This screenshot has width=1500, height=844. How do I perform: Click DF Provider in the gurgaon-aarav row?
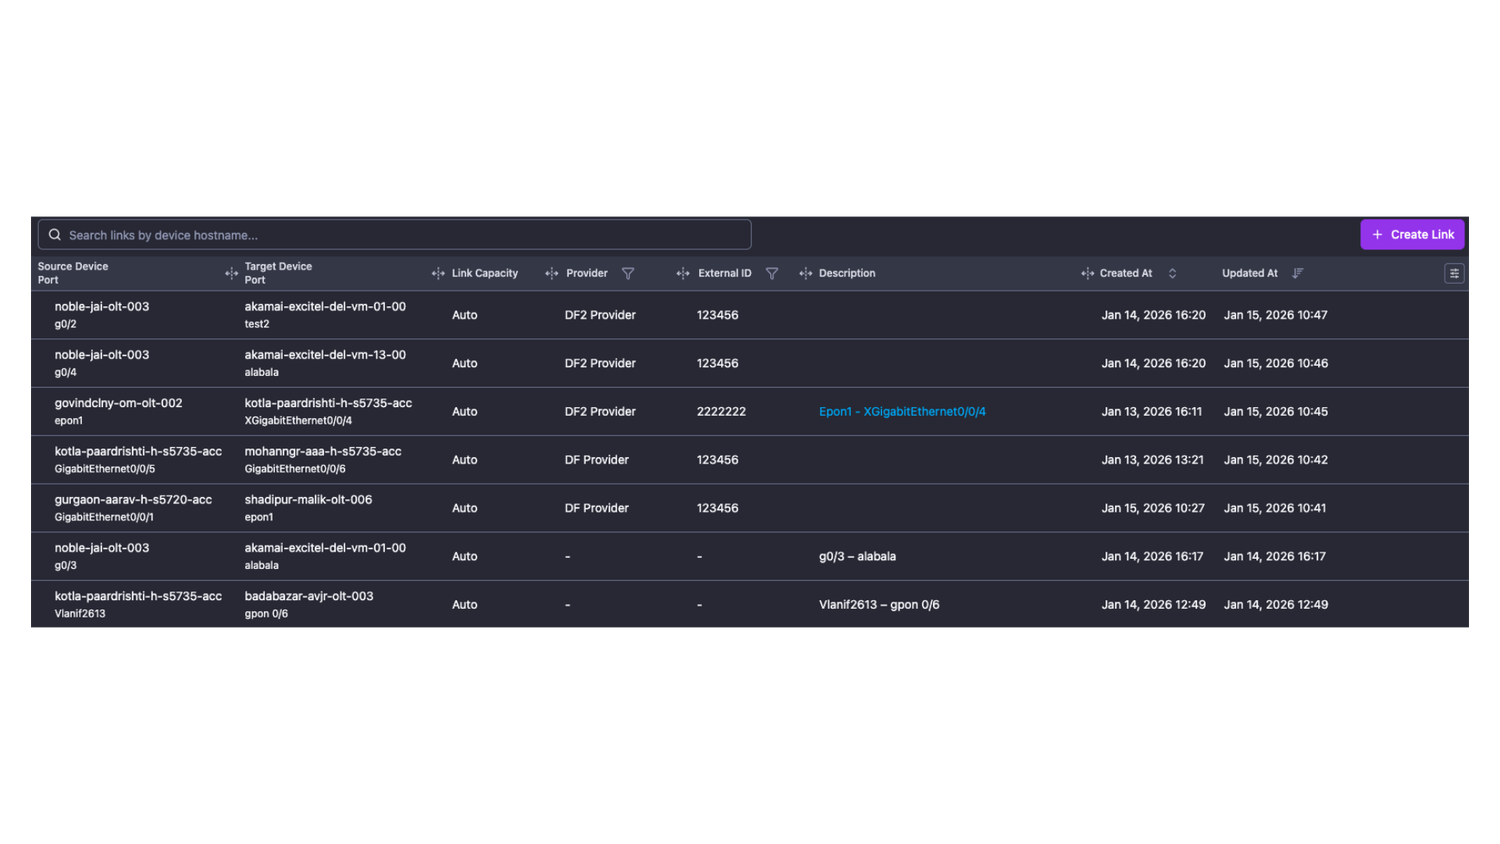(596, 508)
